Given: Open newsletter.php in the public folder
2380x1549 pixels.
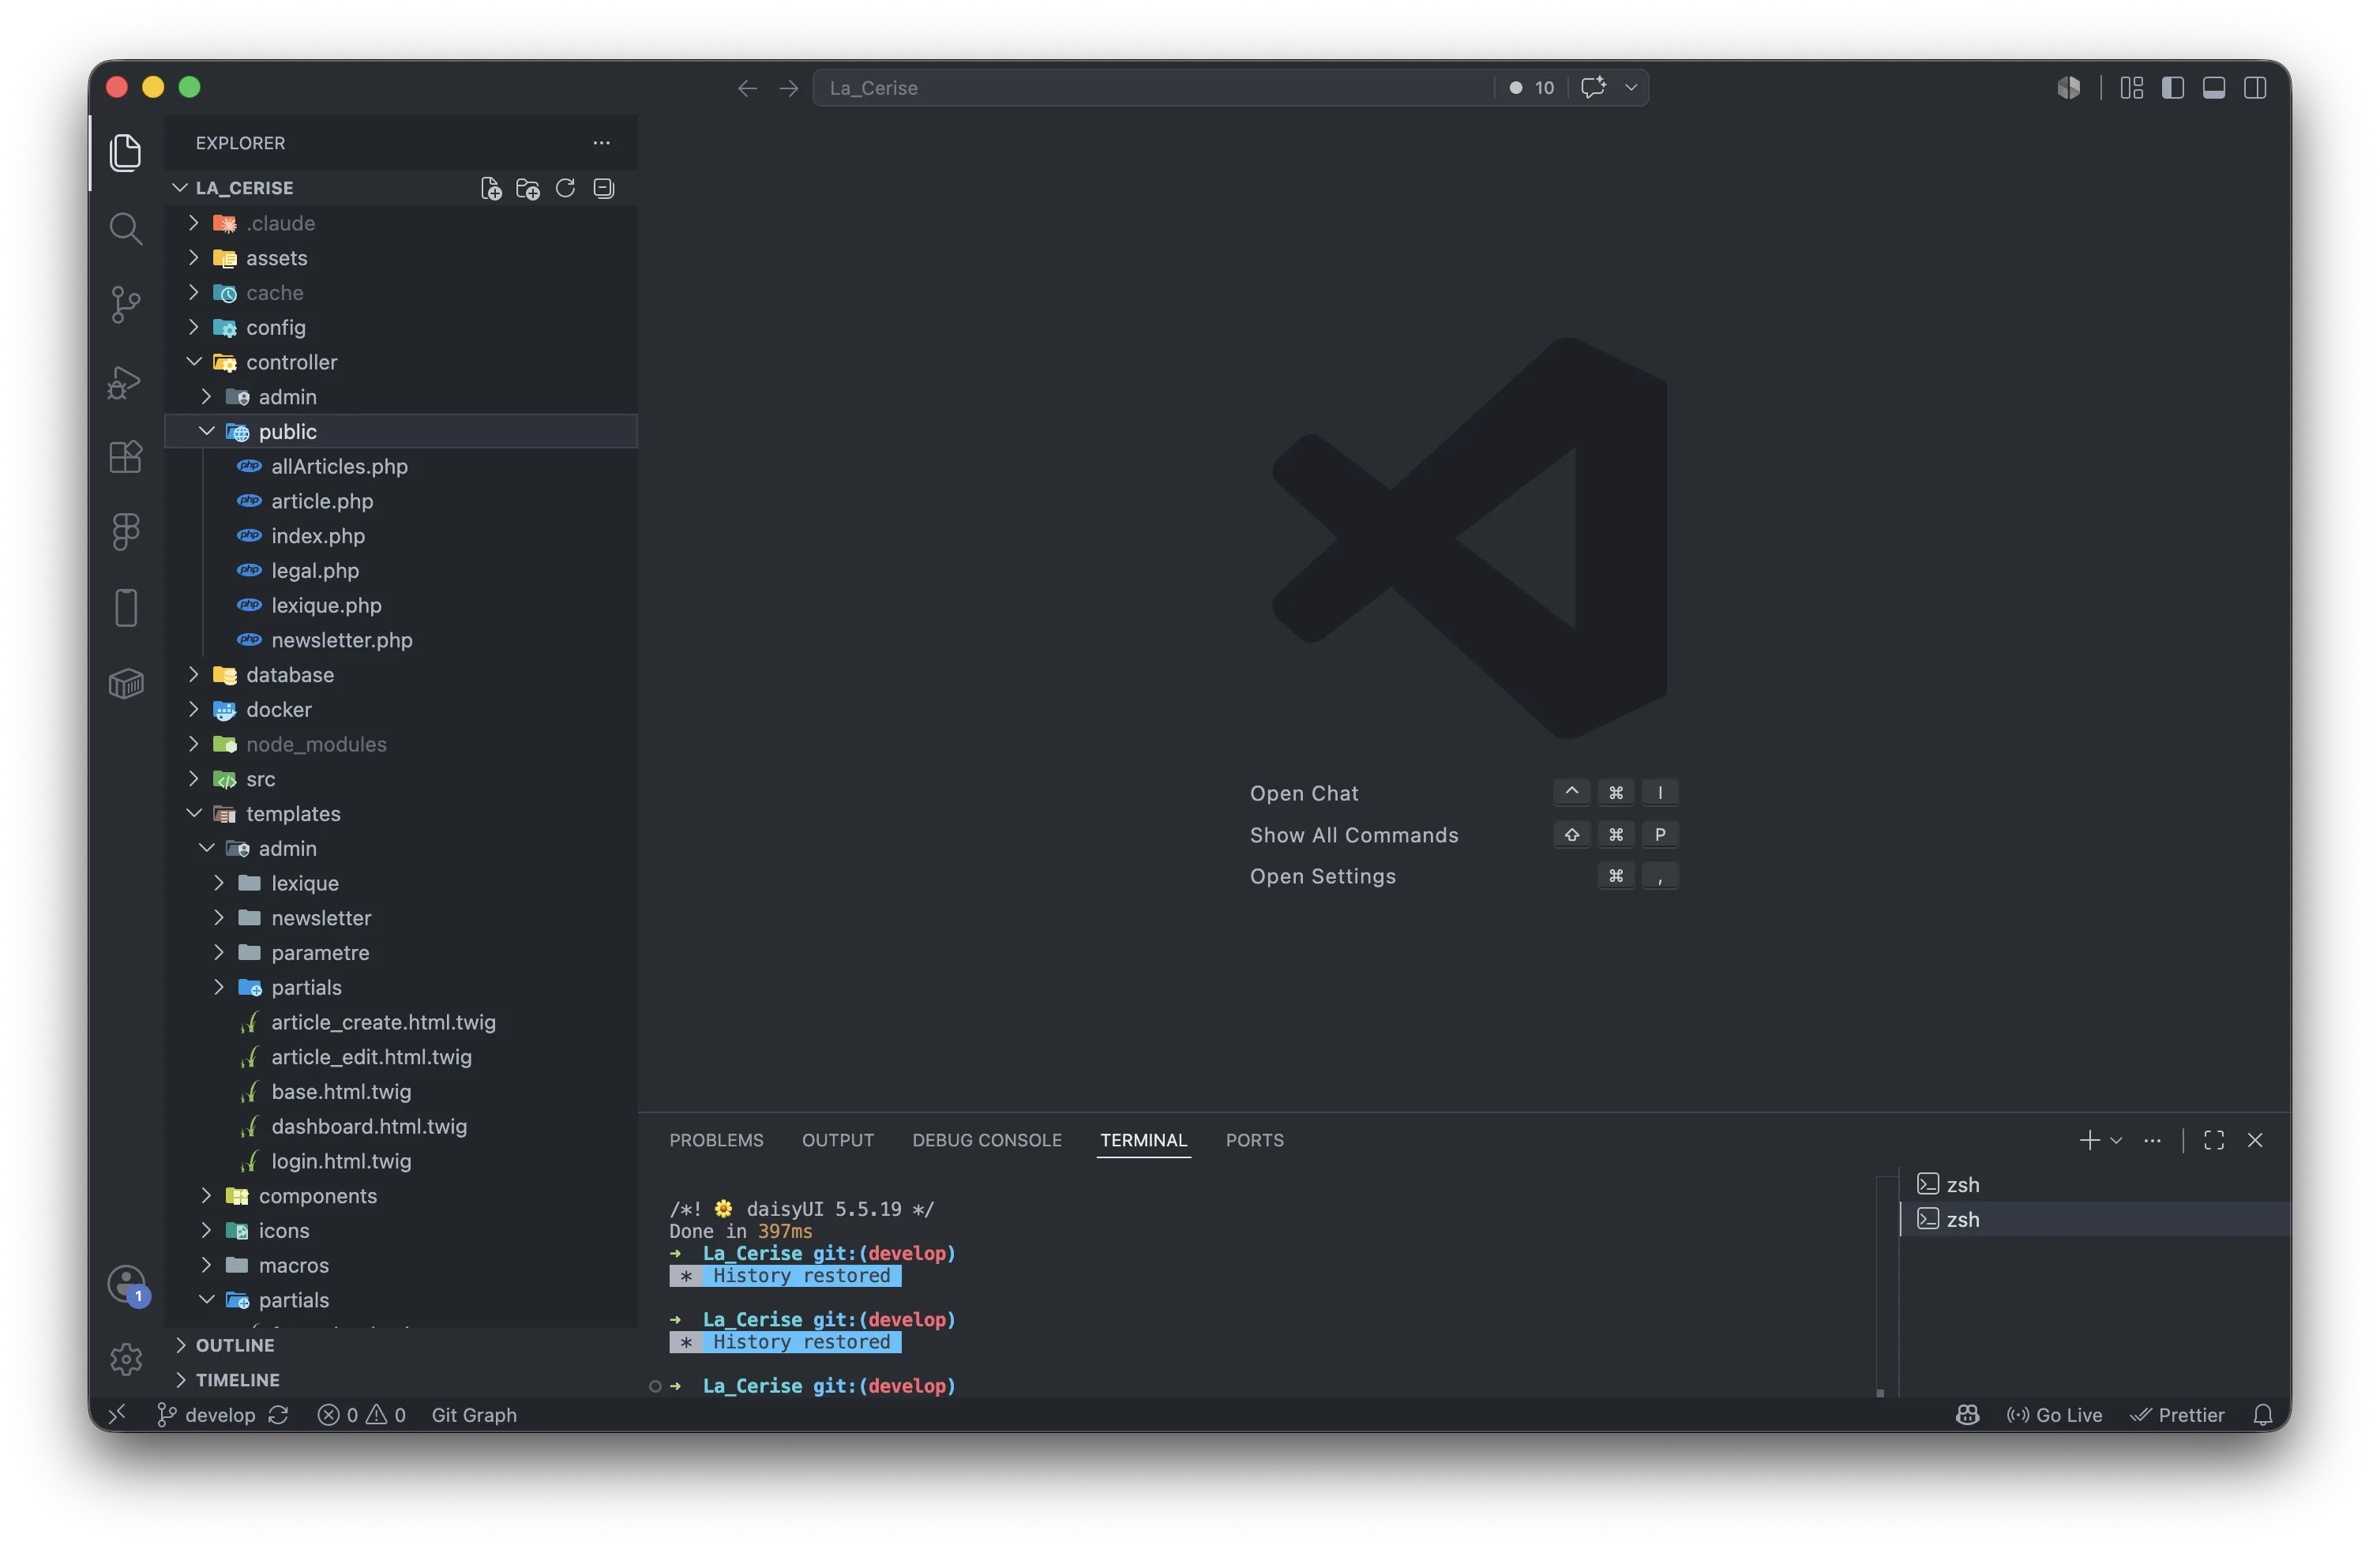Looking at the screenshot, I should point(400,640).
